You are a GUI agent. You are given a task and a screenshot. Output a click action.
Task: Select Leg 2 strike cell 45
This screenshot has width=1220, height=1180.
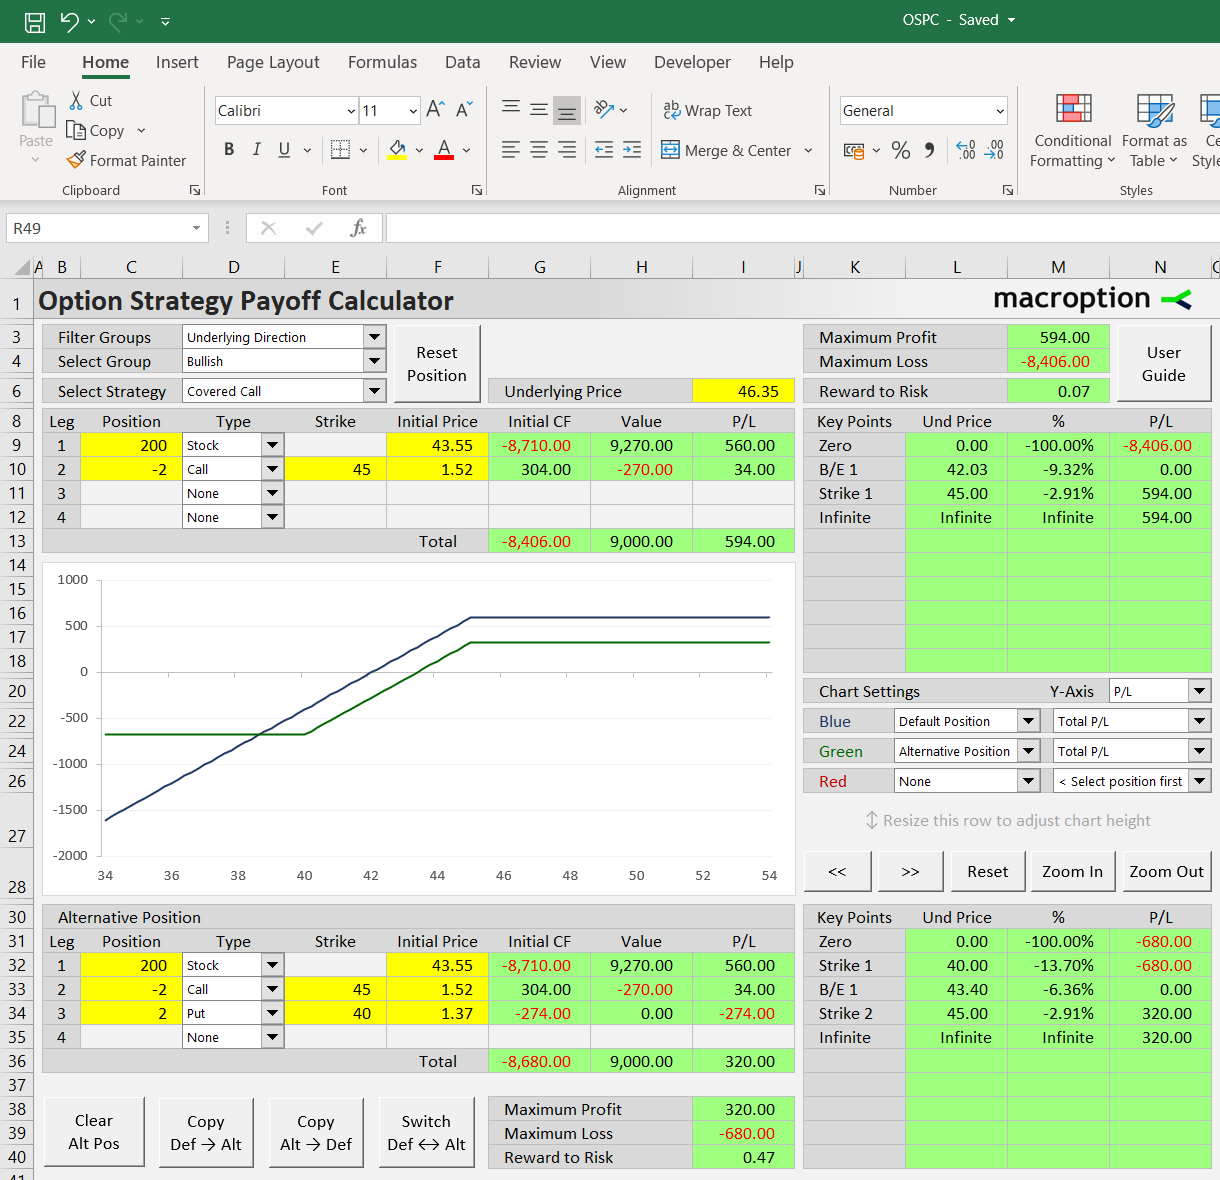point(335,469)
